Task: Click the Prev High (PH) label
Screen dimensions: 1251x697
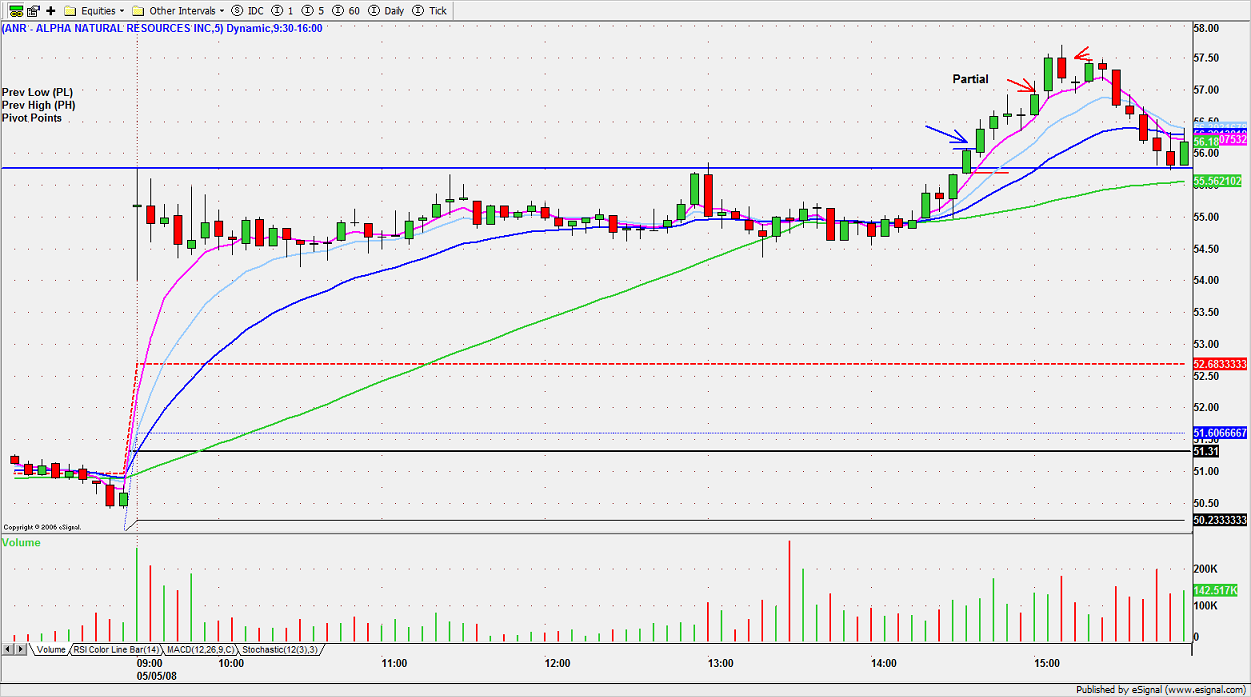Action: (38, 105)
